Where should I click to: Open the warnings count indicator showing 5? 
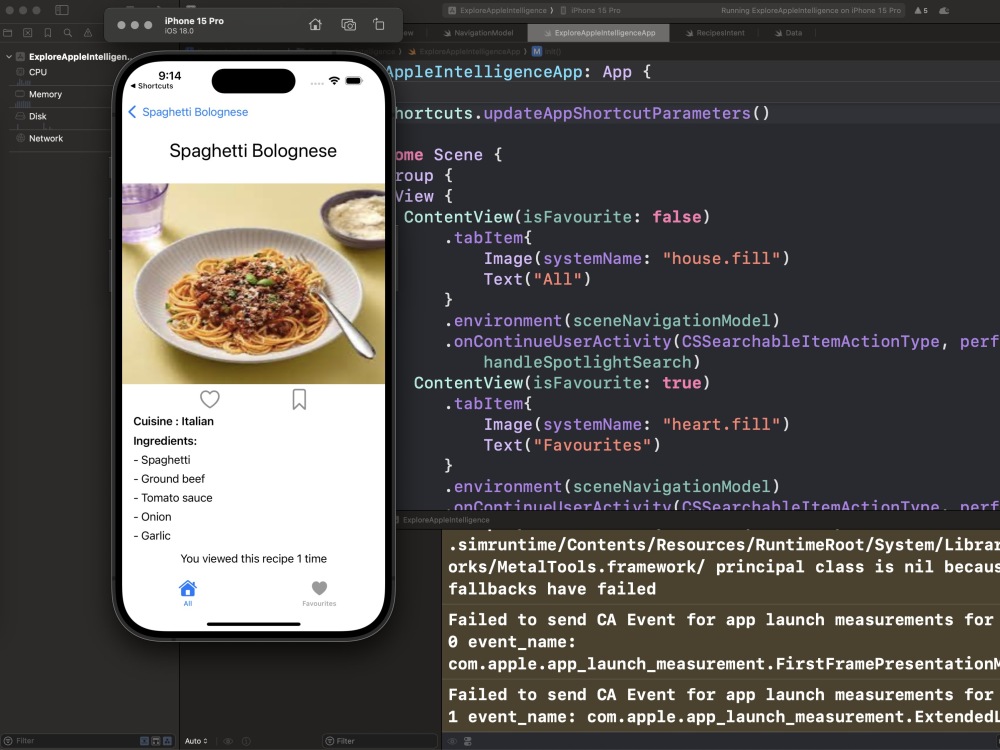922,10
